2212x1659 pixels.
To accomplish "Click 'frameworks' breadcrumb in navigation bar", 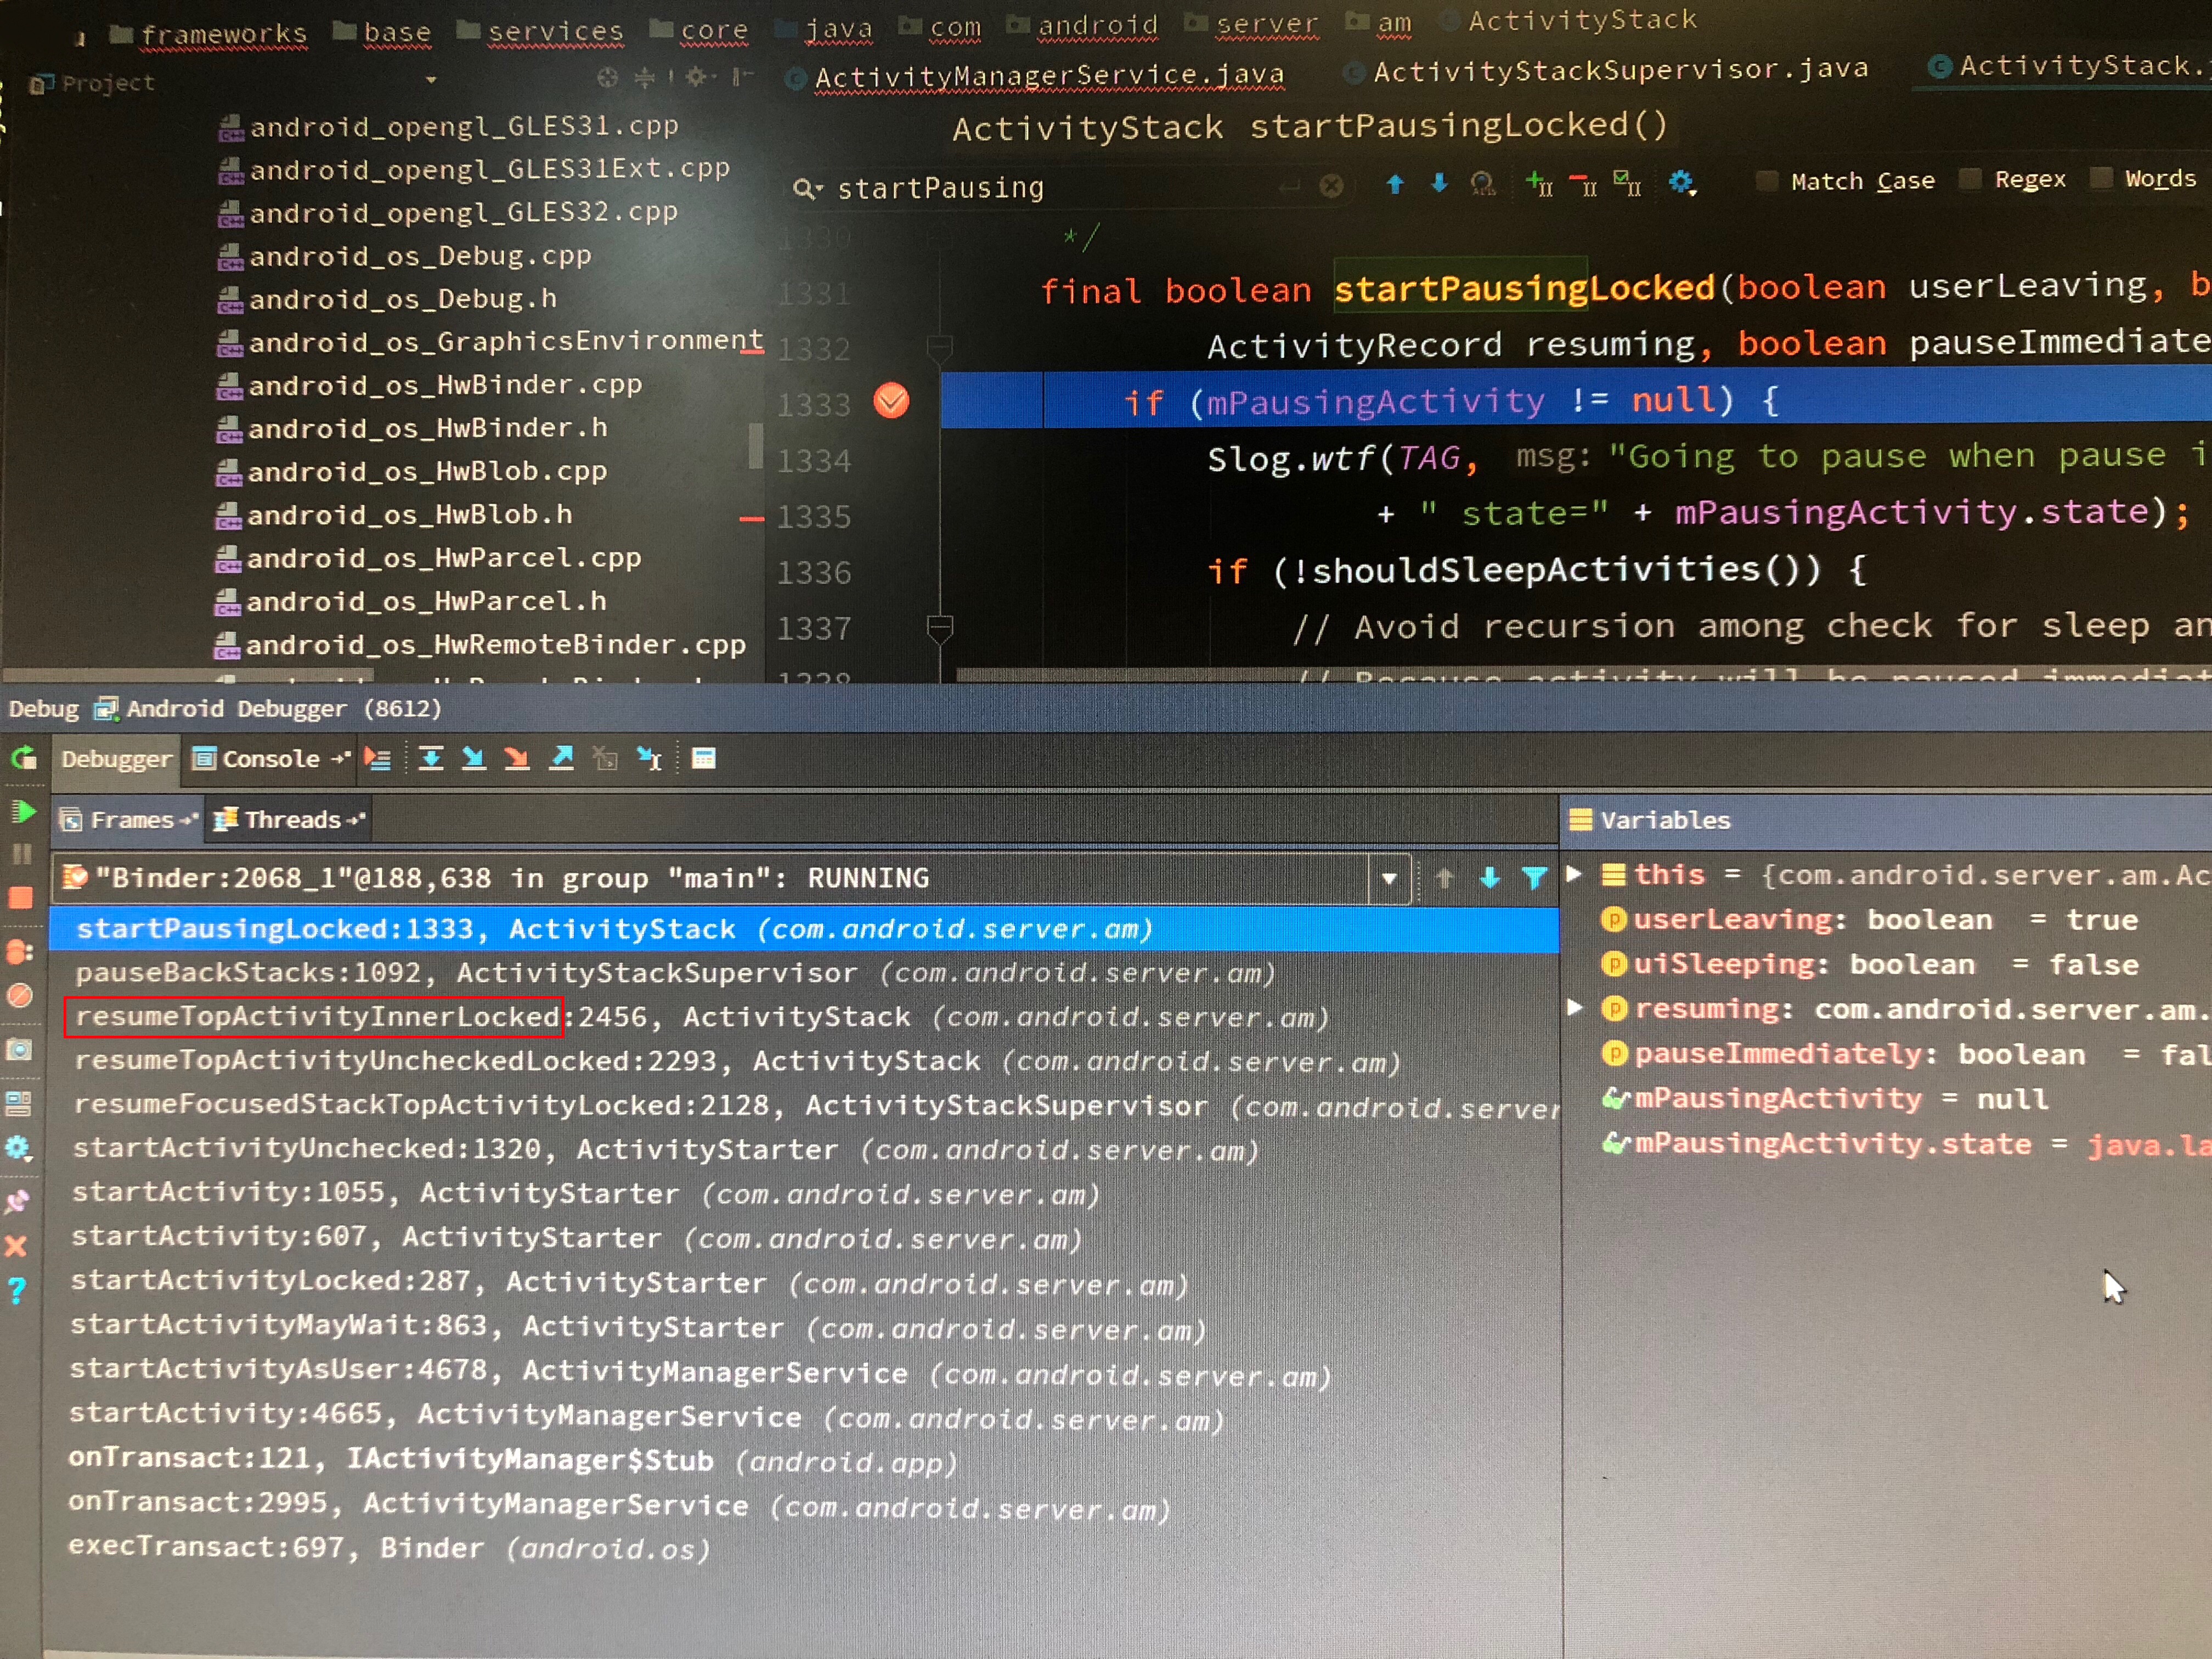I will 223,35.
